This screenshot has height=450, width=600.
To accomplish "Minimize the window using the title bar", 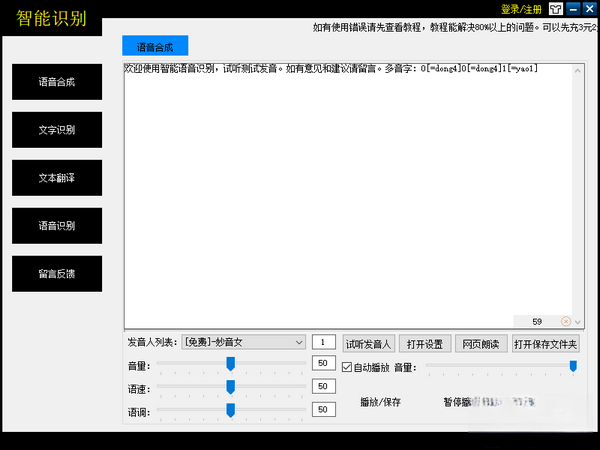I will tap(572, 10).
